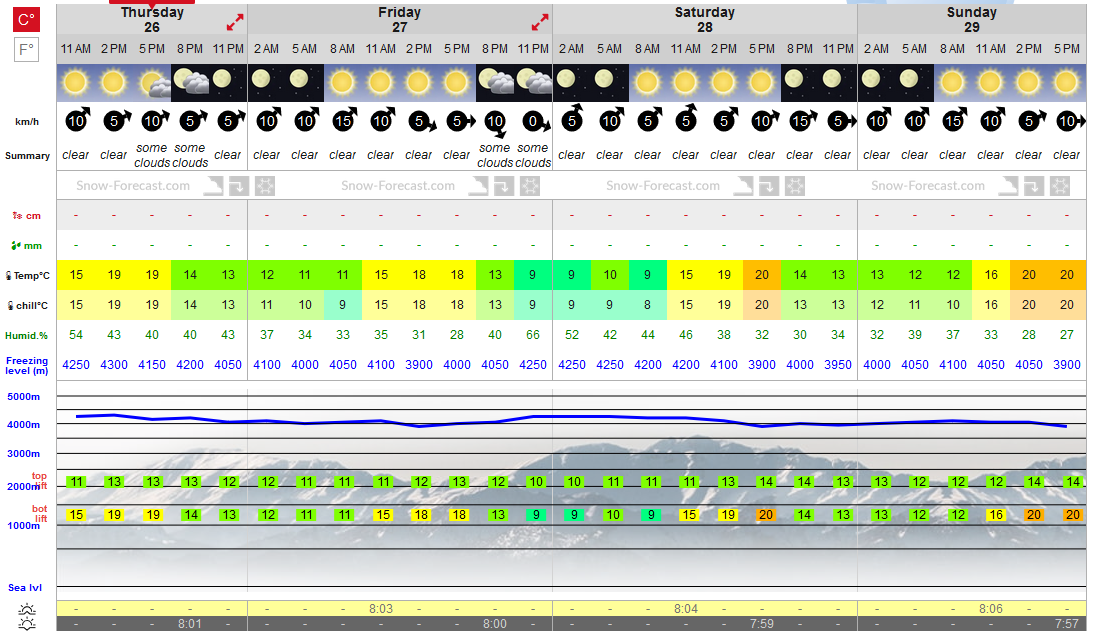Expand Friday 27 forecast with red arrows

pos(540,22)
